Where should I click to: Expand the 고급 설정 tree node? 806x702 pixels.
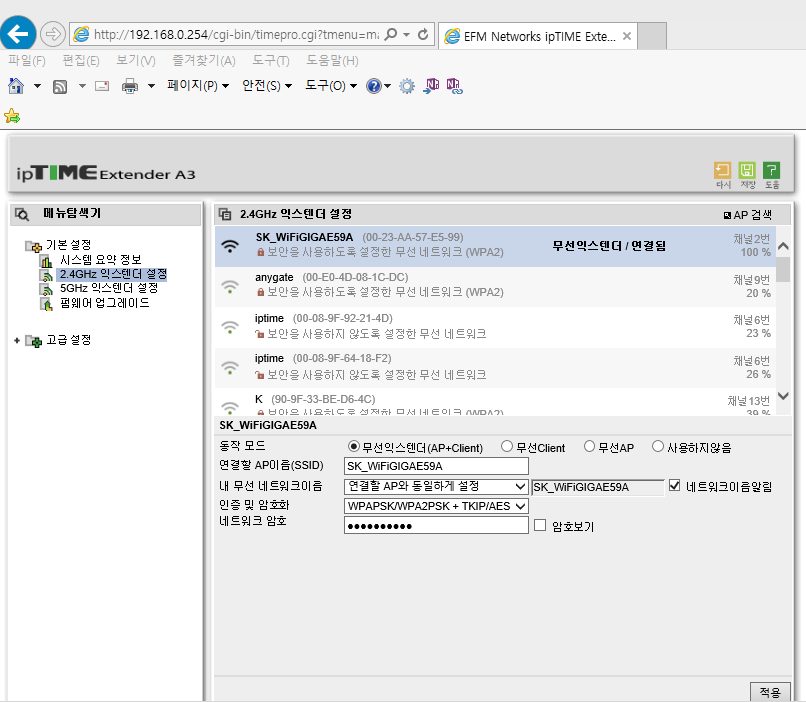pyautogui.click(x=17, y=340)
